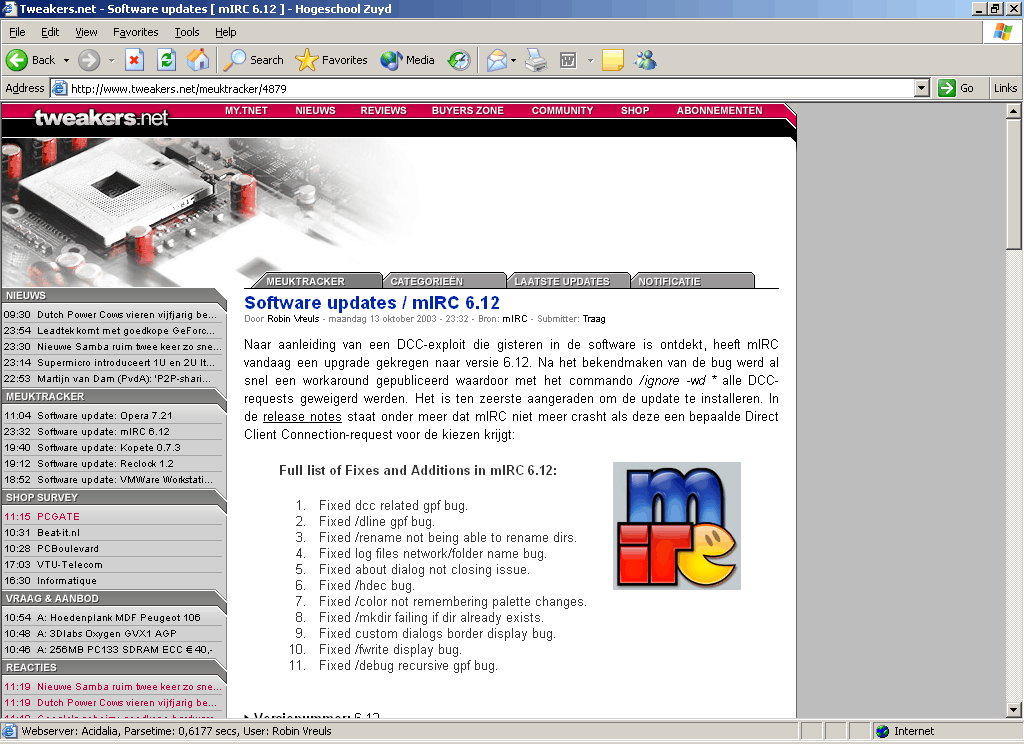The height and width of the screenshot is (744, 1024).
Task: Click the tweakers.net logo
Action: [x=101, y=118]
